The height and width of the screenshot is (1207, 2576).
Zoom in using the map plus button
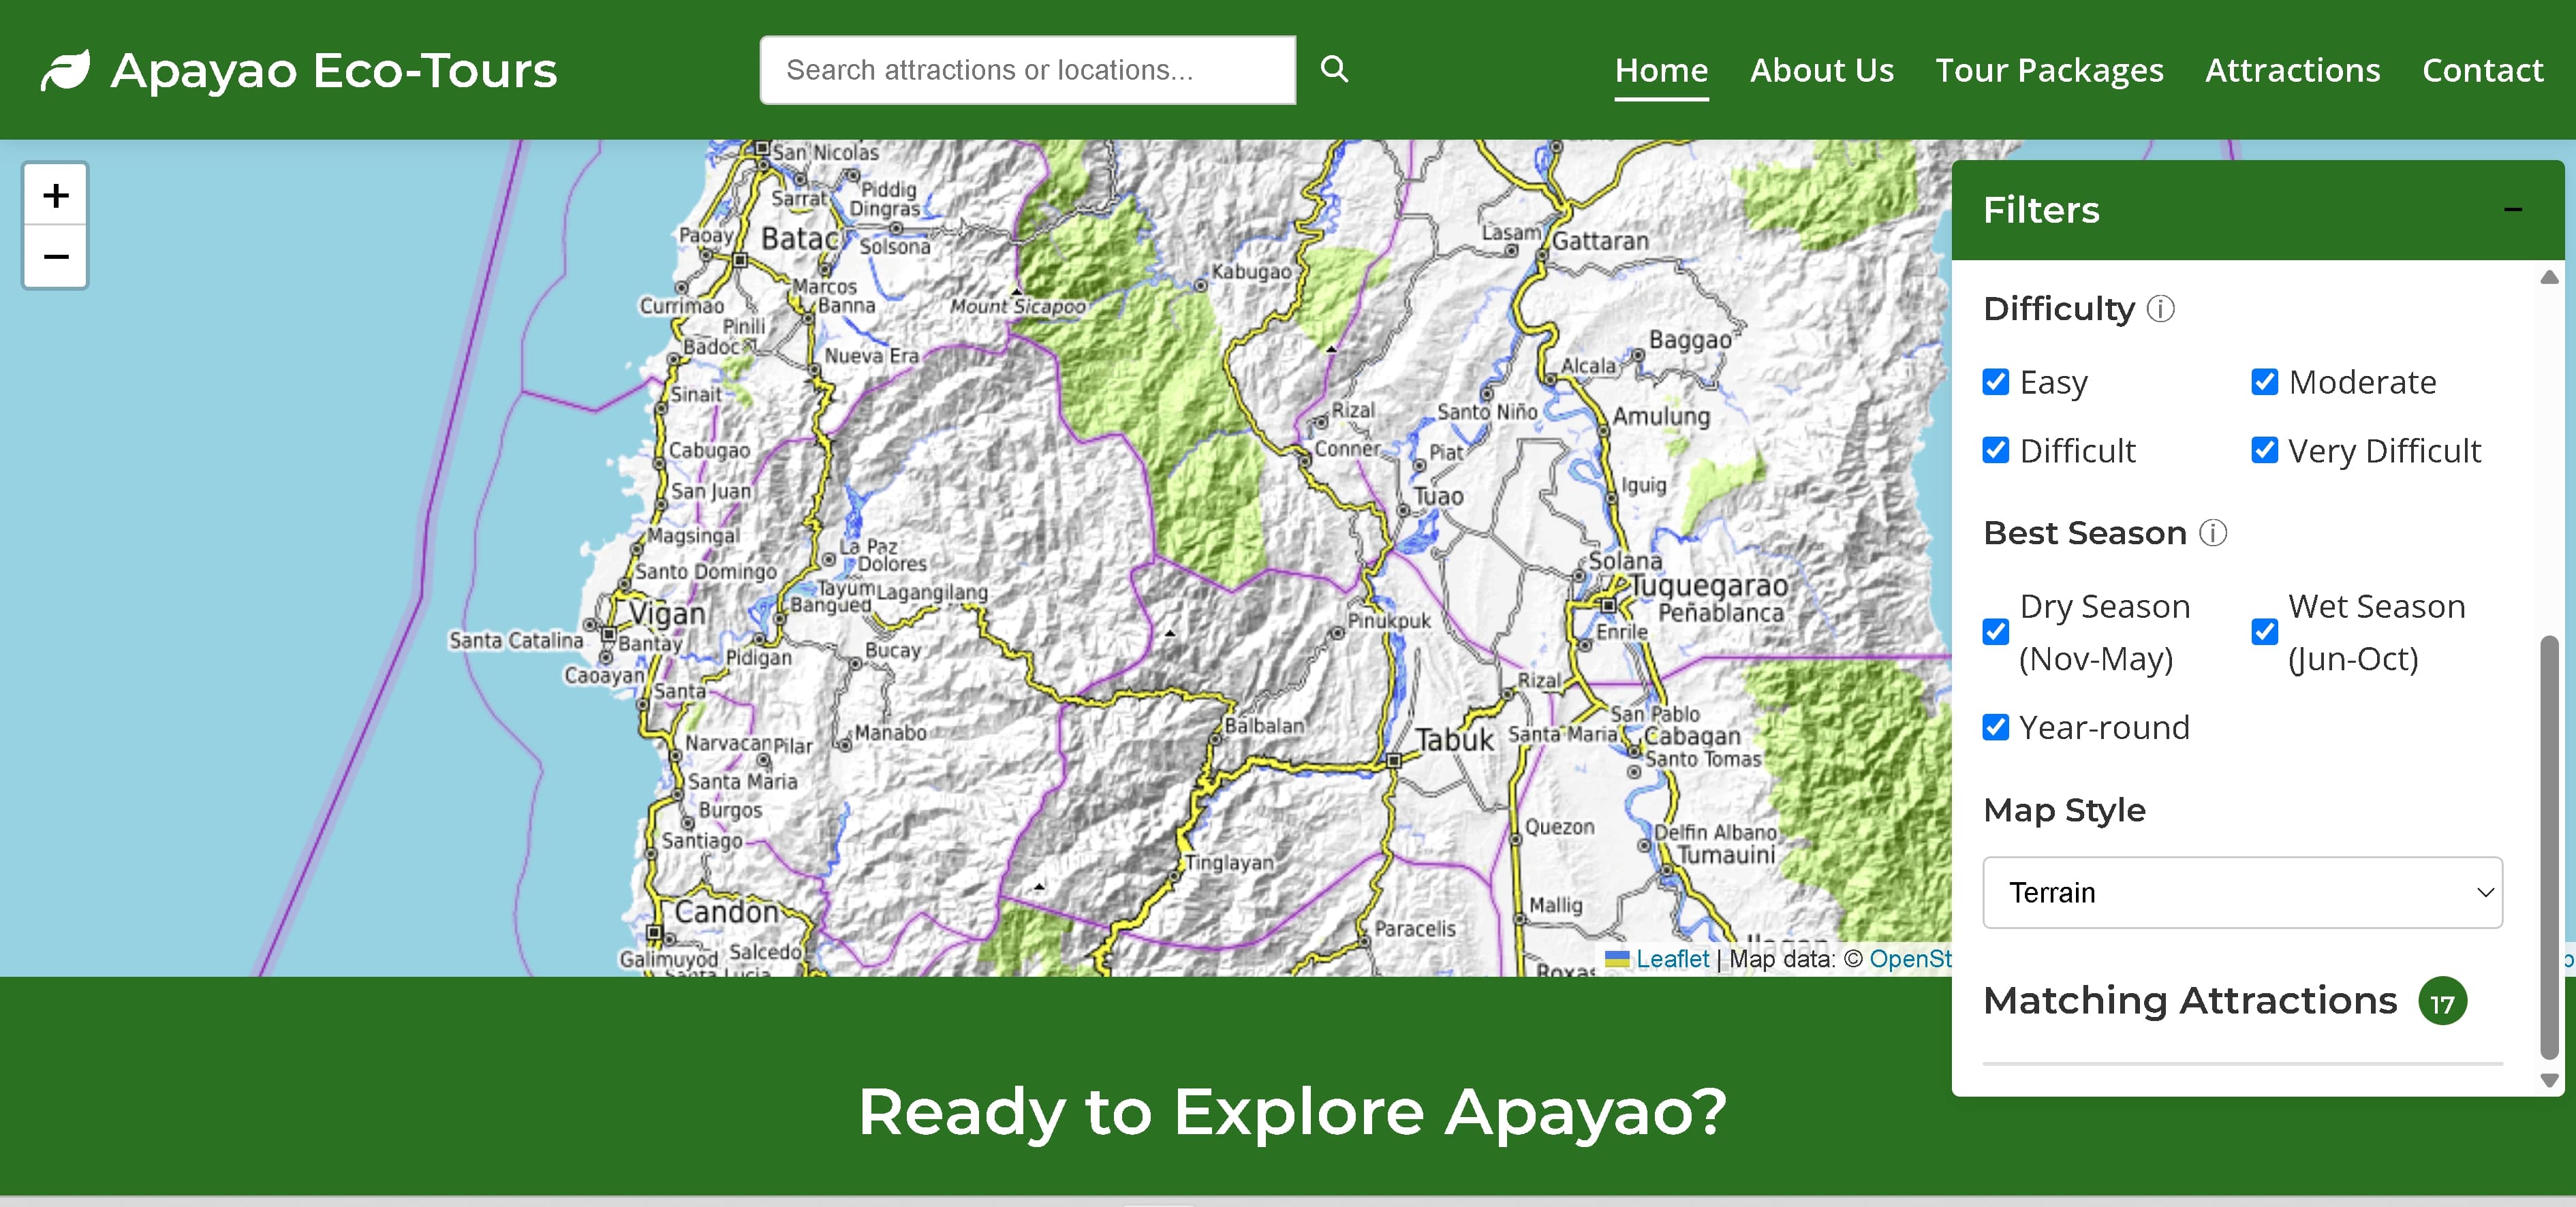click(55, 194)
